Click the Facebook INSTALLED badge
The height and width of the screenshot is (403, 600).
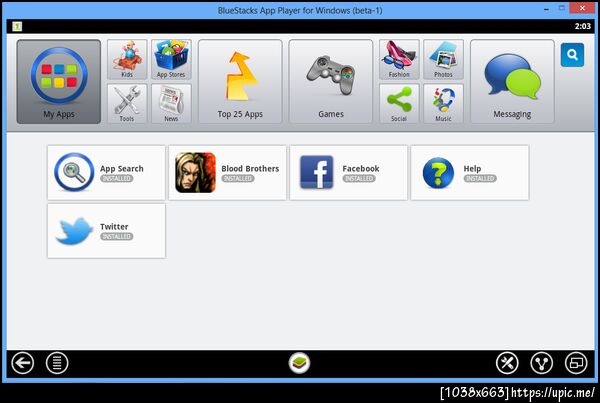359,178
